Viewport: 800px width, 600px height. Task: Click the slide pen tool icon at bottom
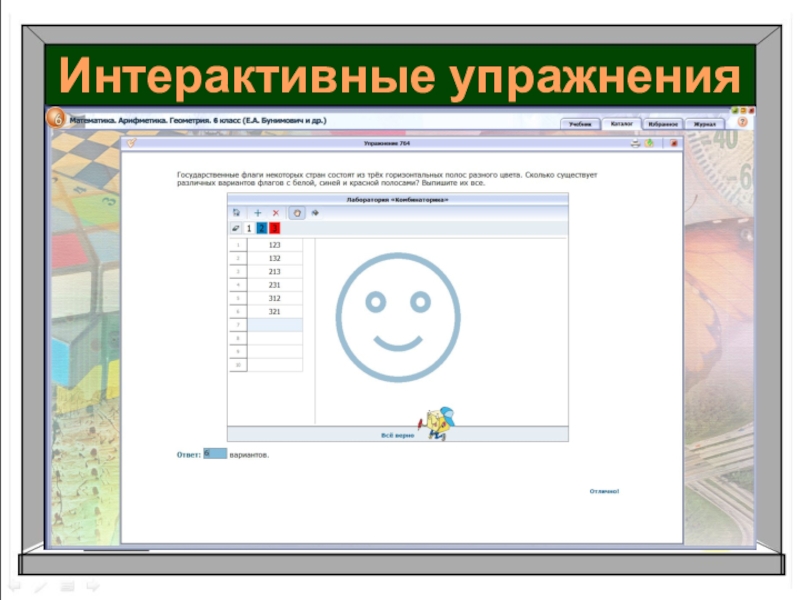point(40,587)
